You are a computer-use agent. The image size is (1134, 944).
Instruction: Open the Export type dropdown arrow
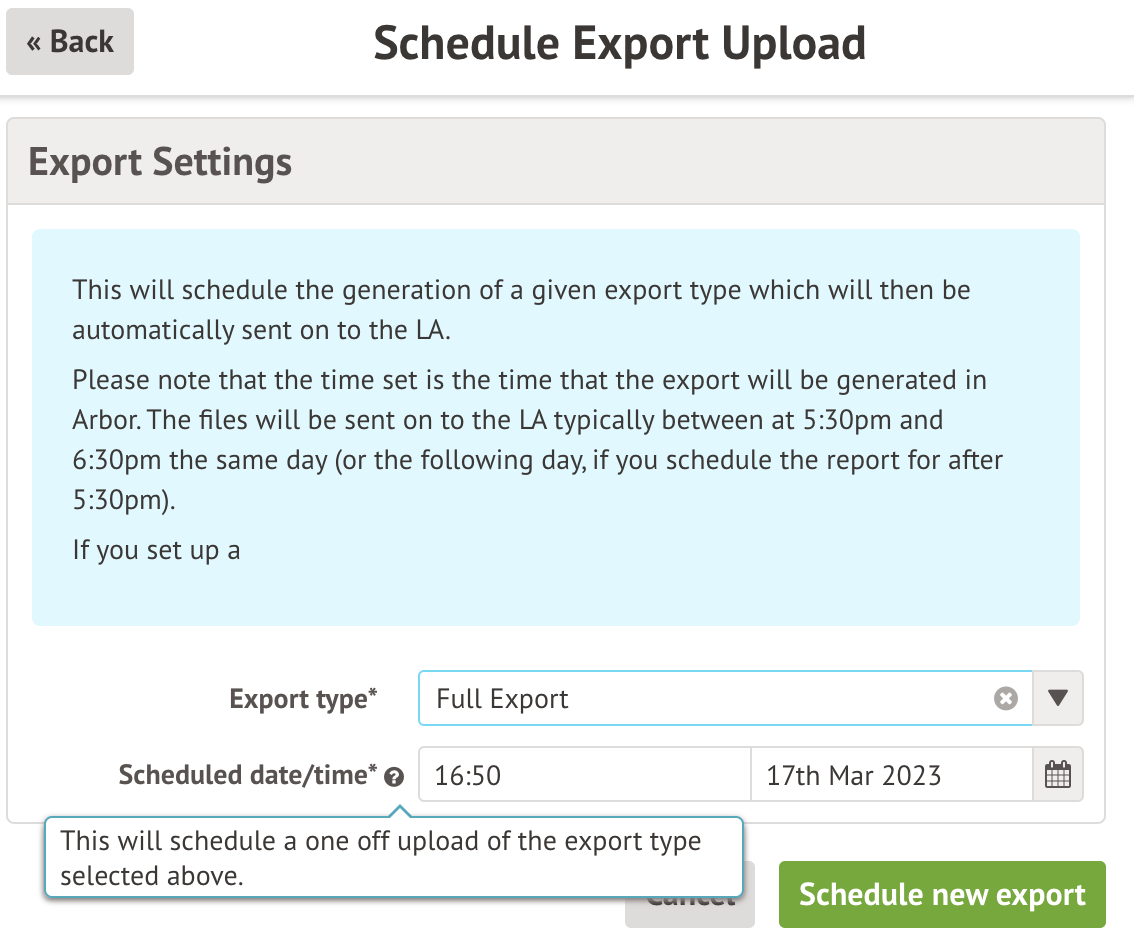[x=1058, y=698]
